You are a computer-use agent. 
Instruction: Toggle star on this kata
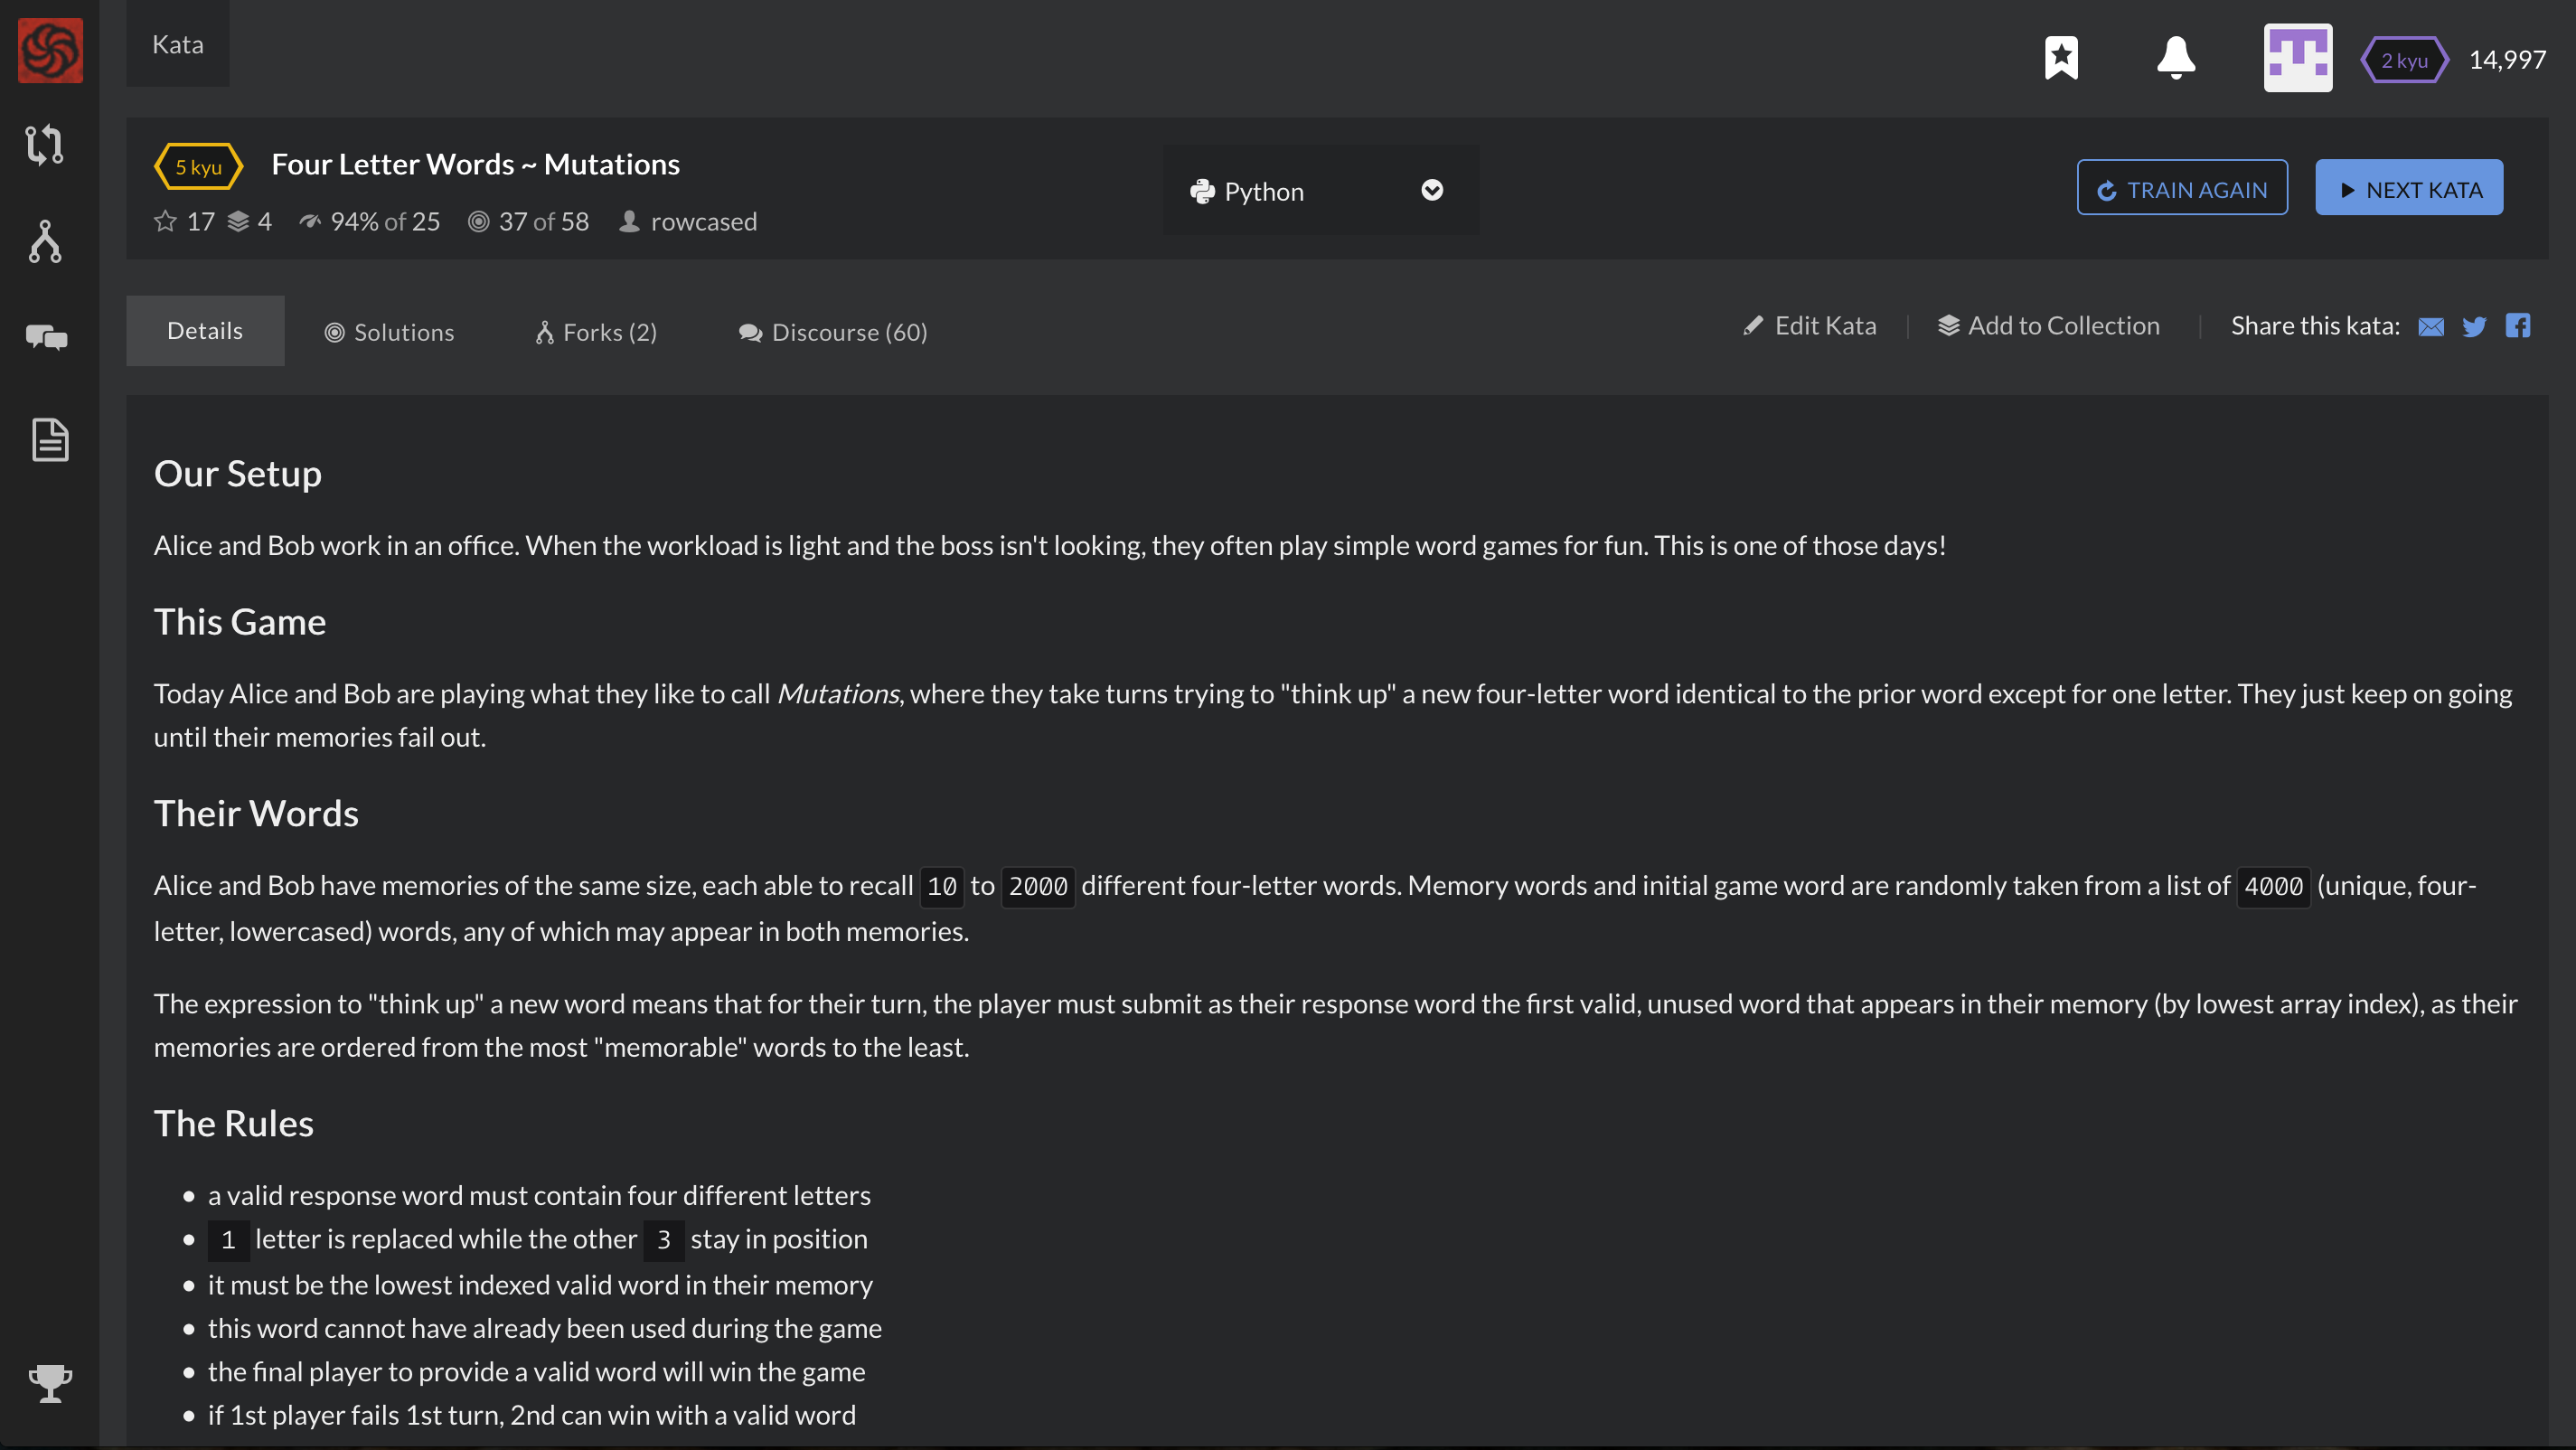point(166,221)
